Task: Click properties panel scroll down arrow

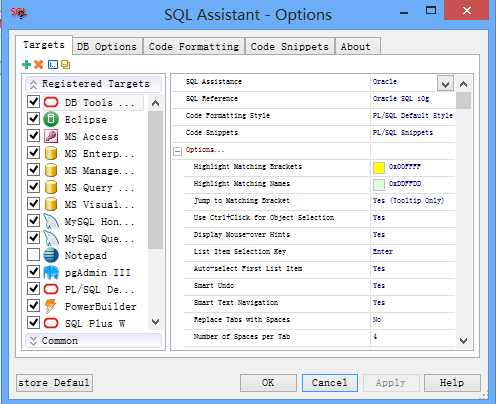Action: (463, 341)
